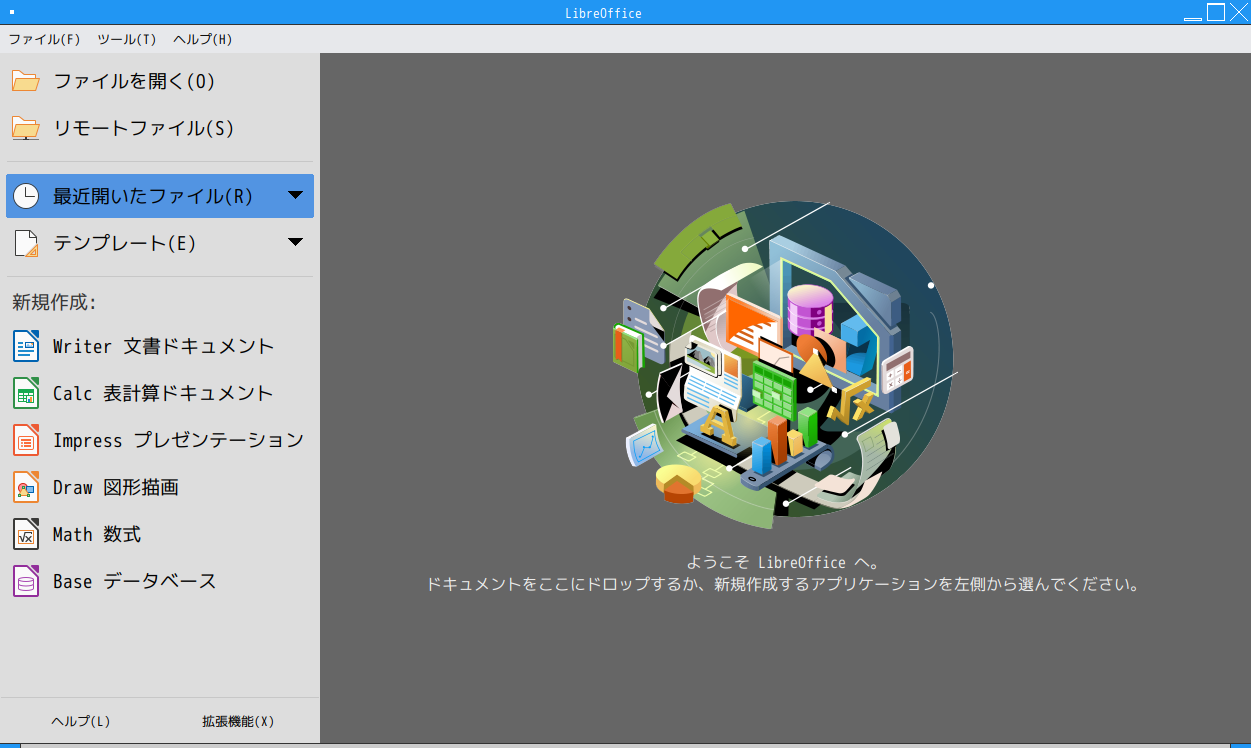This screenshot has height=748, width=1251.
Task: Click the Writer document icon
Action: (x=26, y=346)
